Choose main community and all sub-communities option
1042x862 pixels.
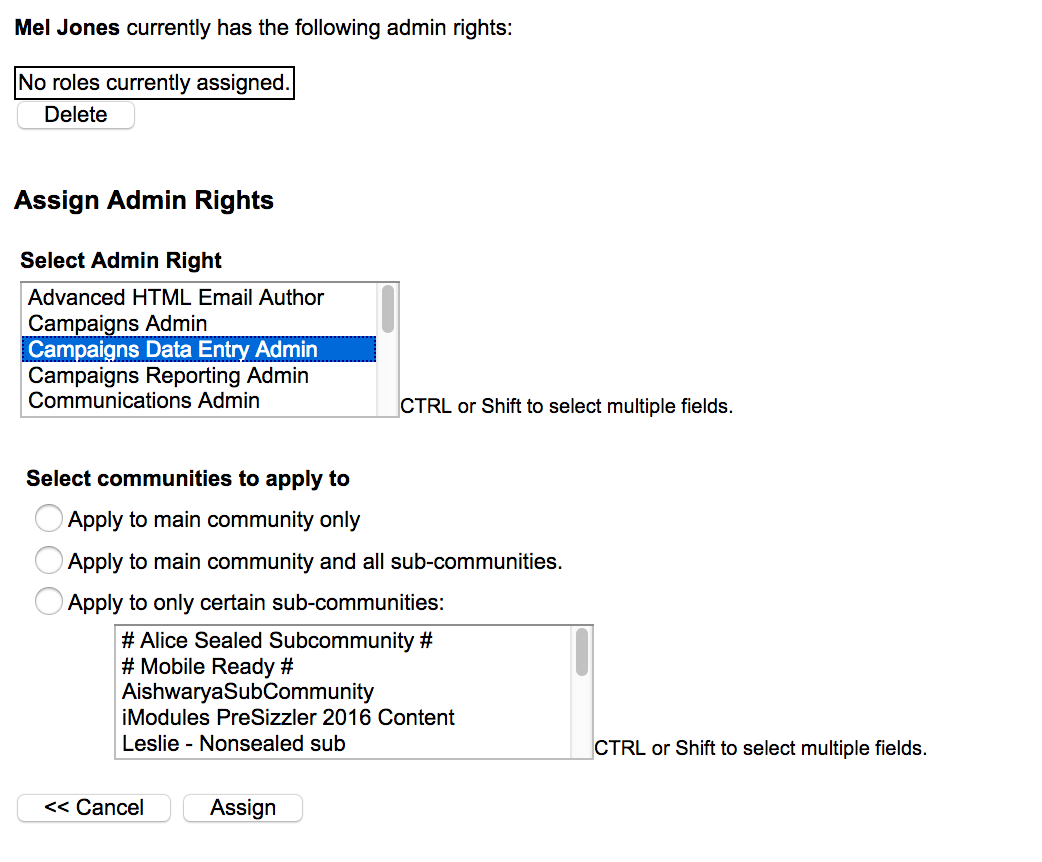click(x=49, y=560)
